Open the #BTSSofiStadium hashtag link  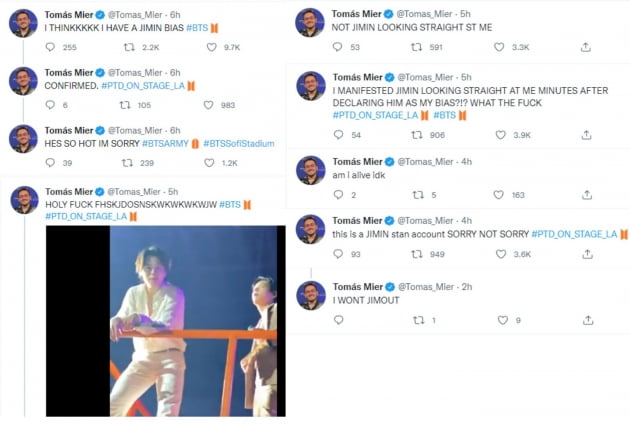point(239,143)
